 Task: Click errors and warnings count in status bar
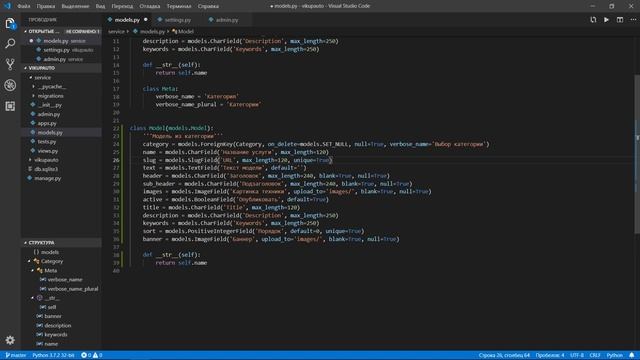point(91,355)
